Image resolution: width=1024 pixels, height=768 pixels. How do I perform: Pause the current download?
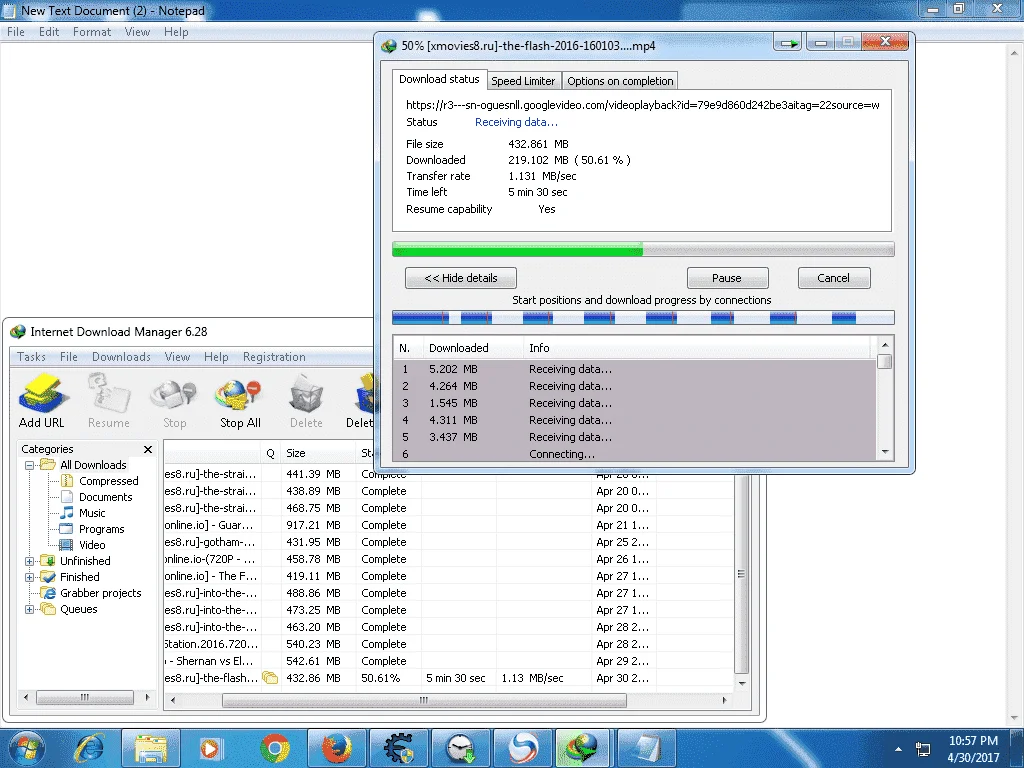(727, 278)
